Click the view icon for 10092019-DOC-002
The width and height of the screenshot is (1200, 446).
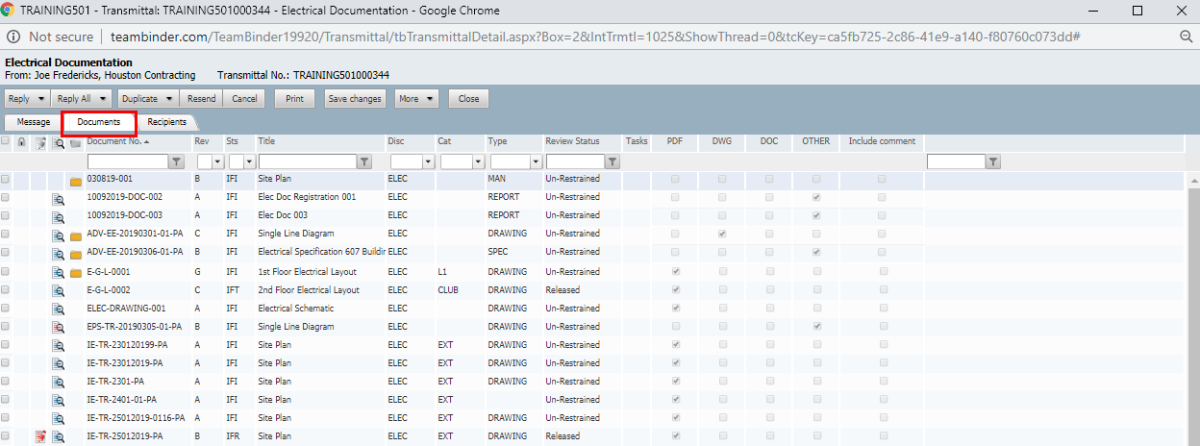[x=58, y=199]
